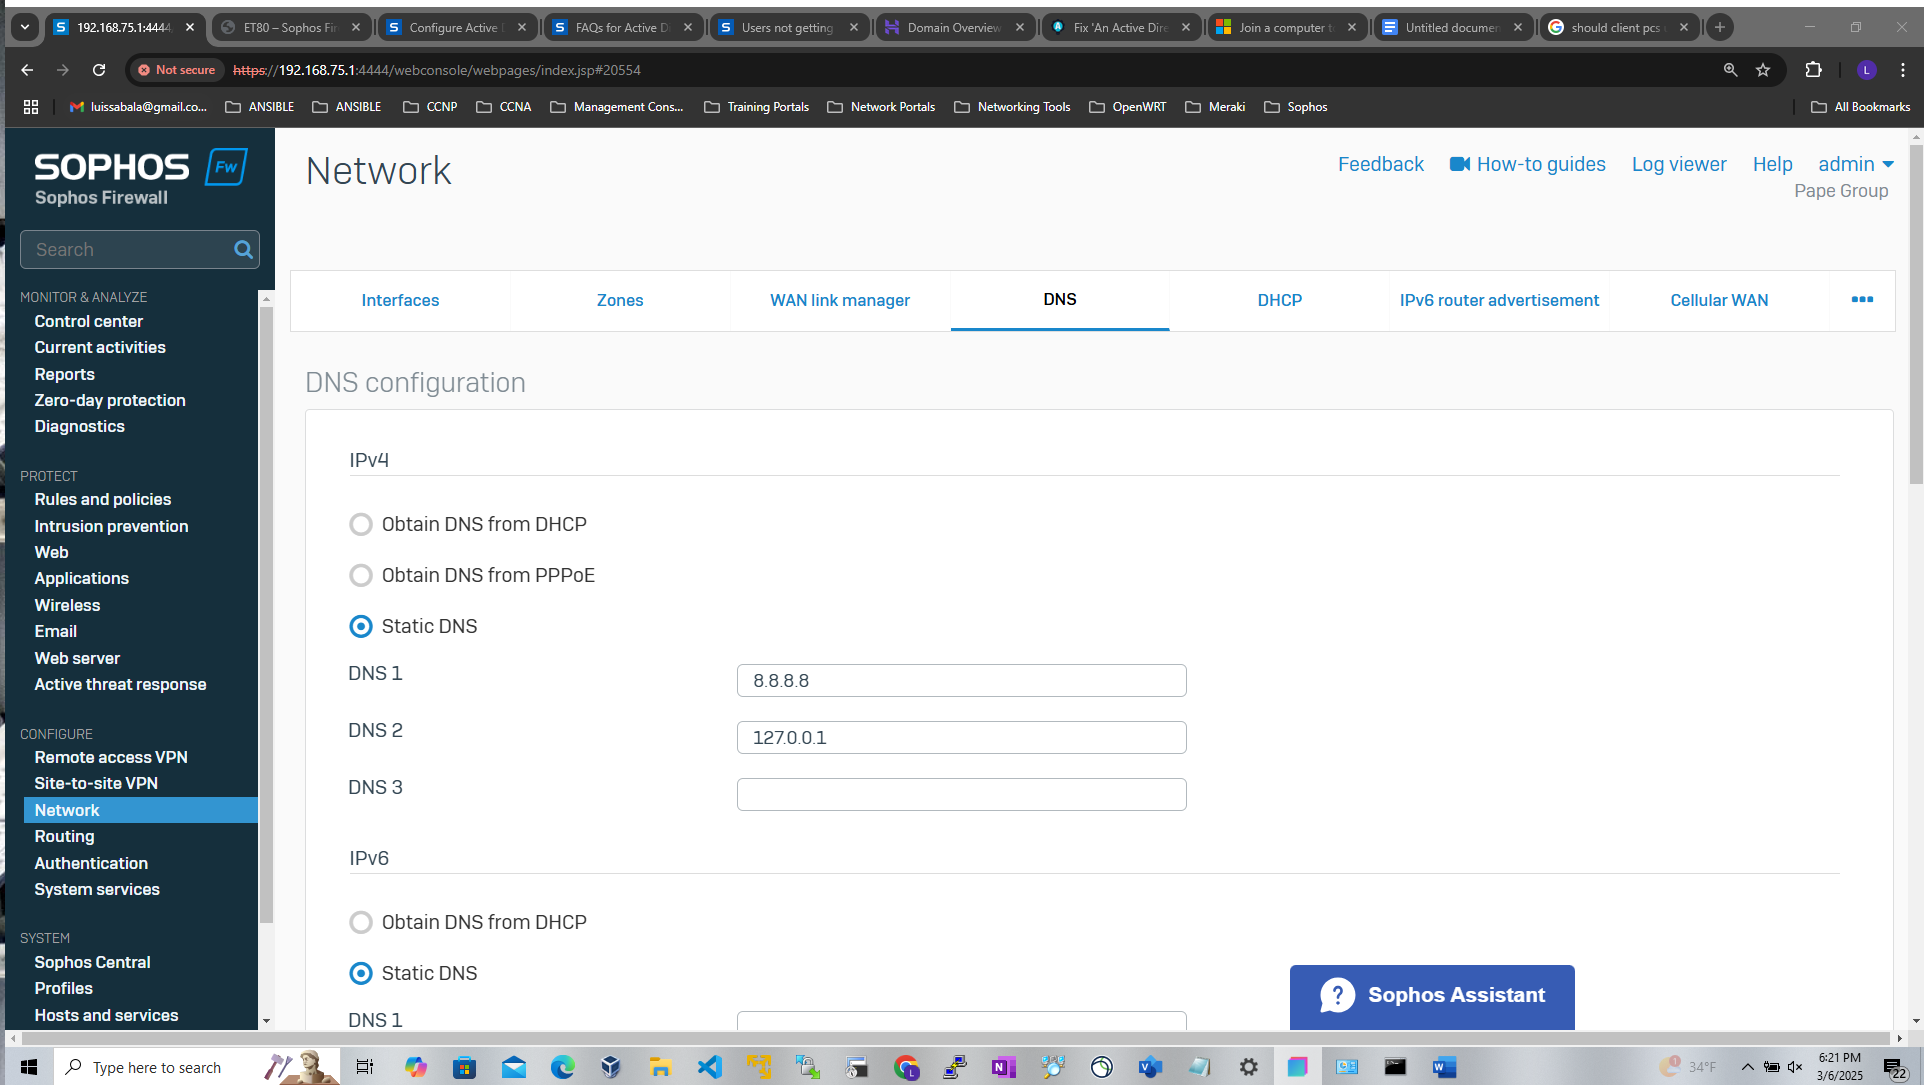
Task: Open the WAN link manager tab
Action: (840, 300)
